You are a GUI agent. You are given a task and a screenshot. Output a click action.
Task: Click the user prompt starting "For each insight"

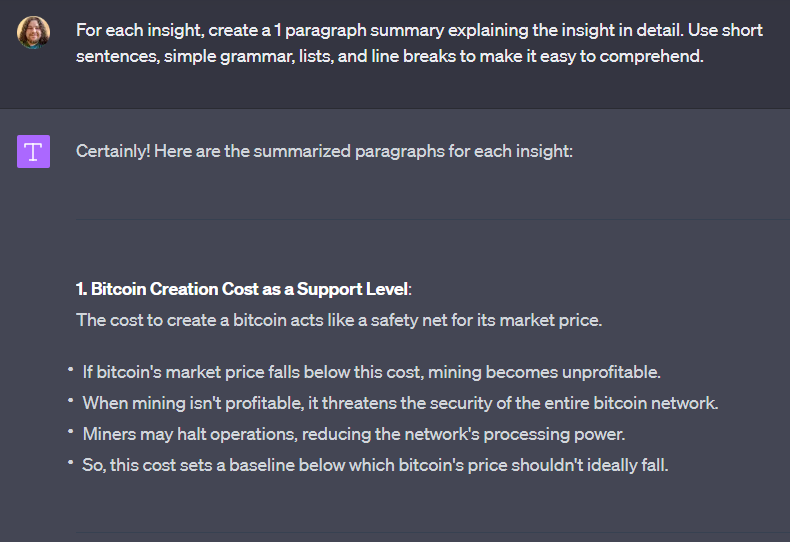(x=418, y=43)
